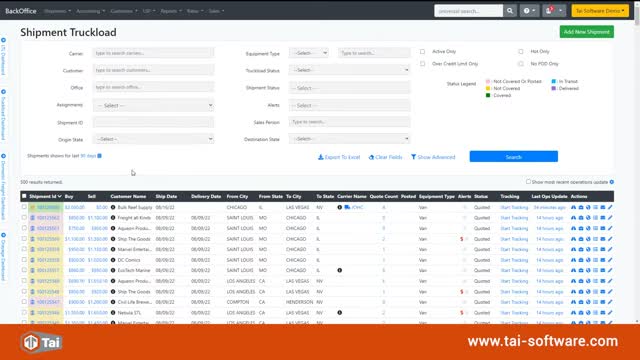
Task: Click the universal search input box
Action: coord(469,11)
